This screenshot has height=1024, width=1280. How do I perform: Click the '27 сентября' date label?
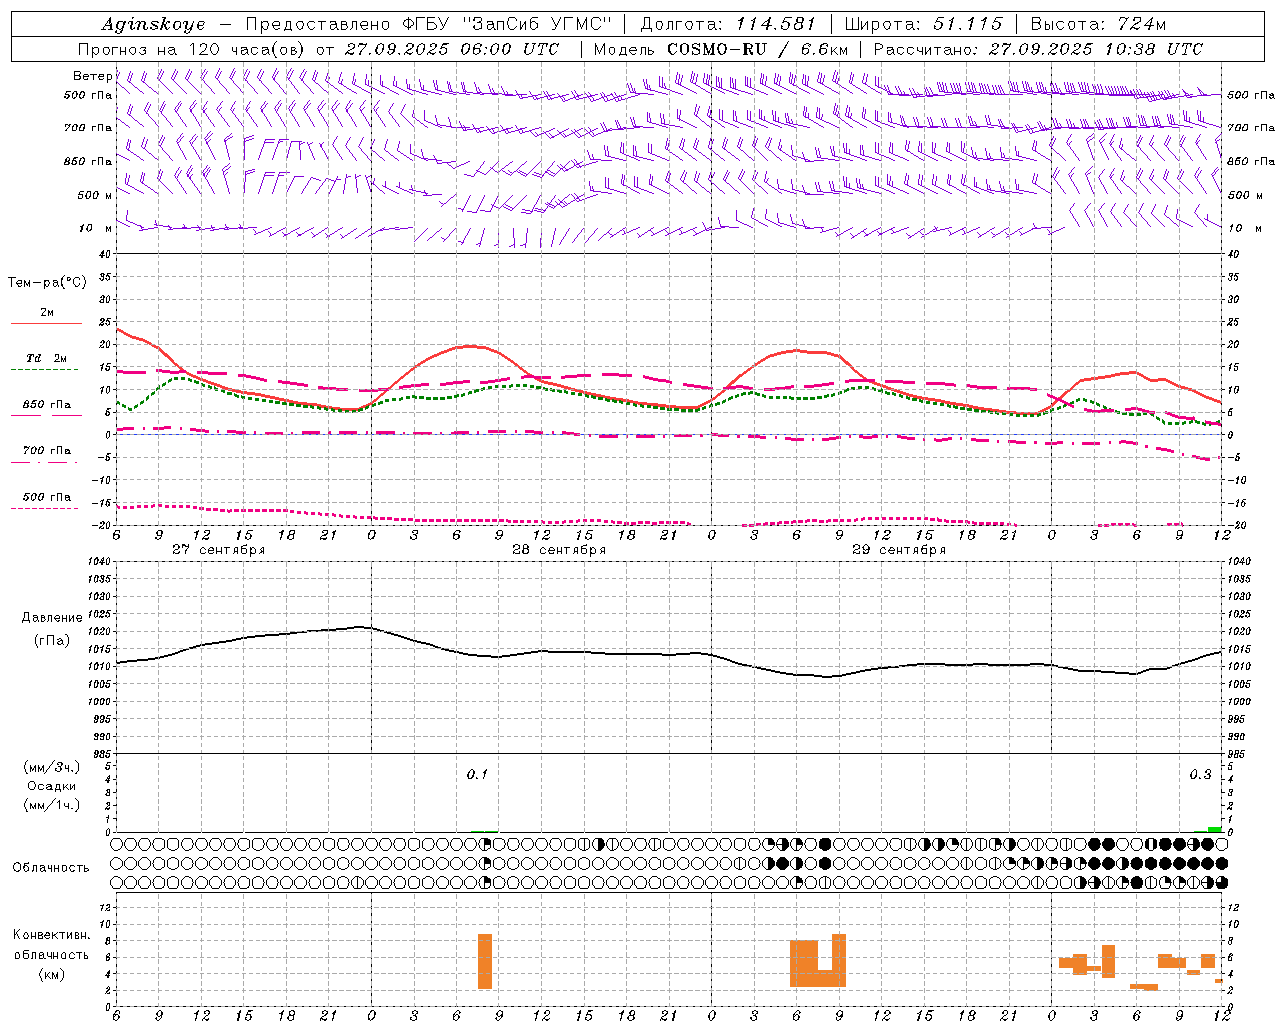click(x=218, y=550)
